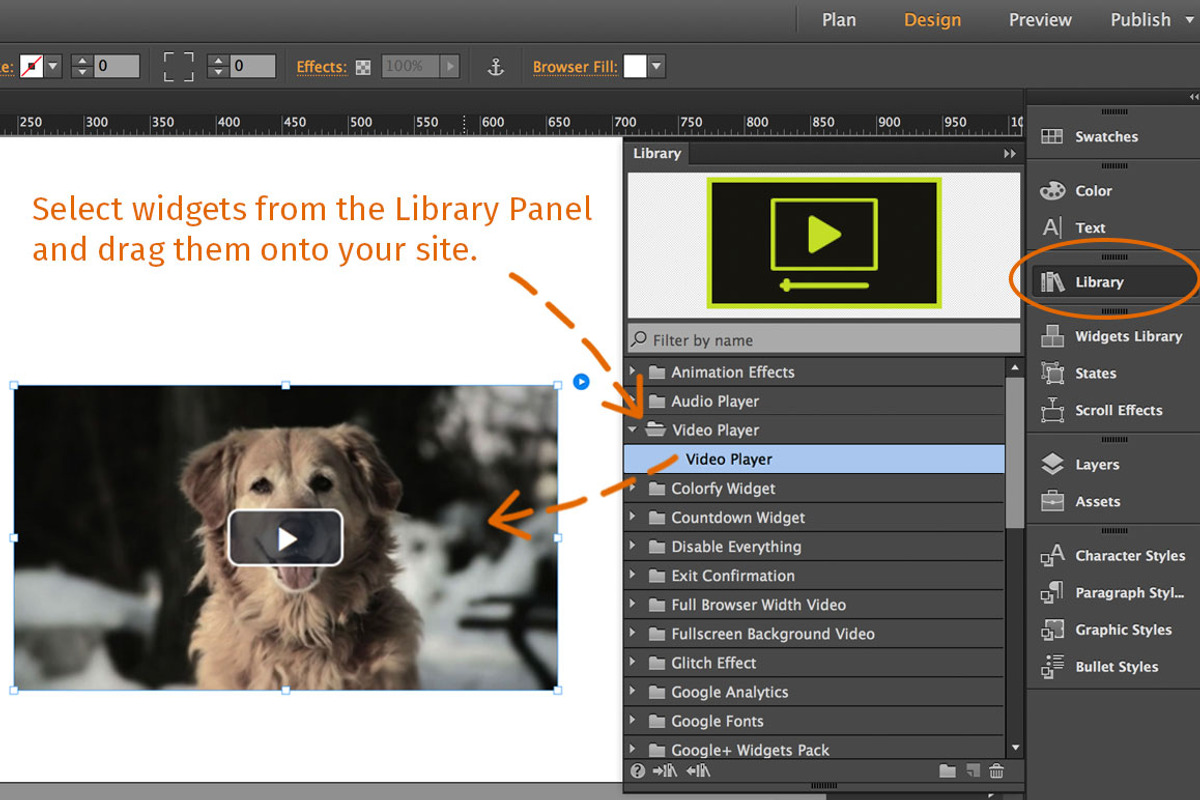Click the anchor icon in toolbar
This screenshot has width=1200, height=800.
click(x=495, y=67)
